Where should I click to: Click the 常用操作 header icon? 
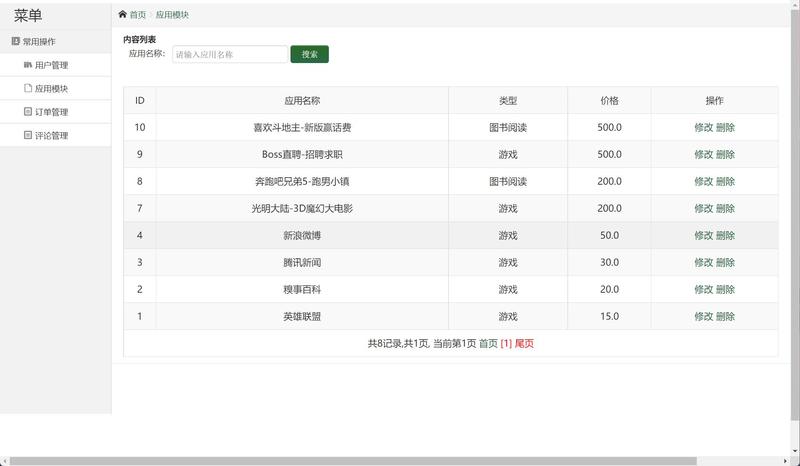(x=15, y=41)
